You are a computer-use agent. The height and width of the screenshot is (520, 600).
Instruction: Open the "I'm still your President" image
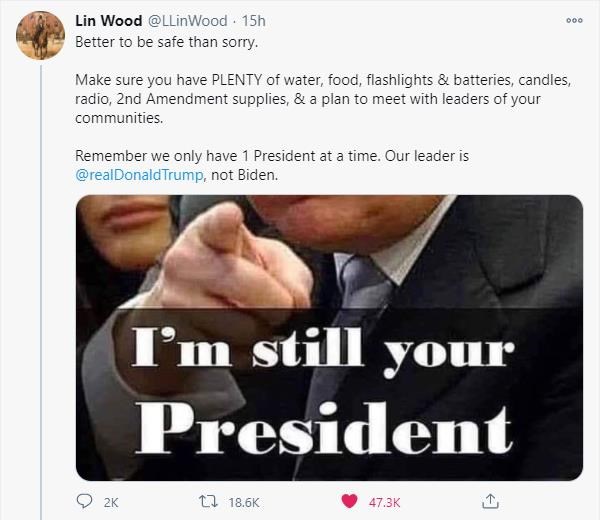329,338
